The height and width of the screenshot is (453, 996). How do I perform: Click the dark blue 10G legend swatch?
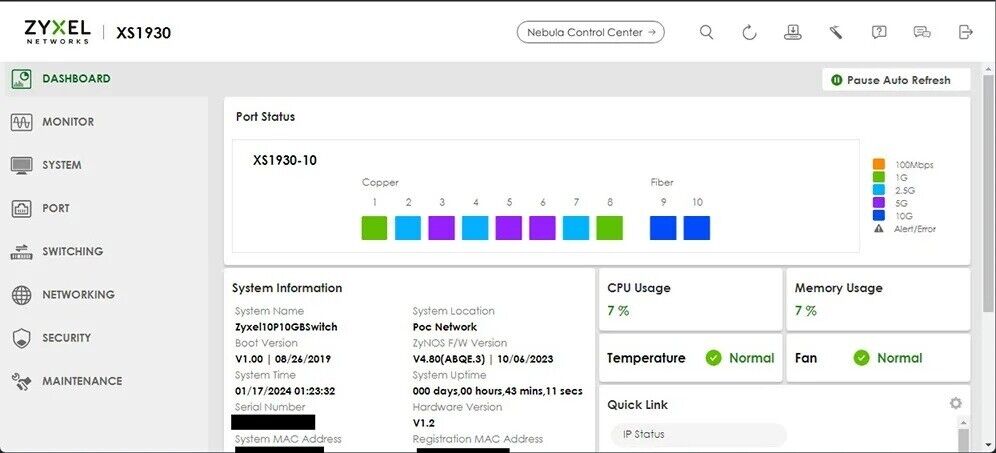click(x=879, y=216)
